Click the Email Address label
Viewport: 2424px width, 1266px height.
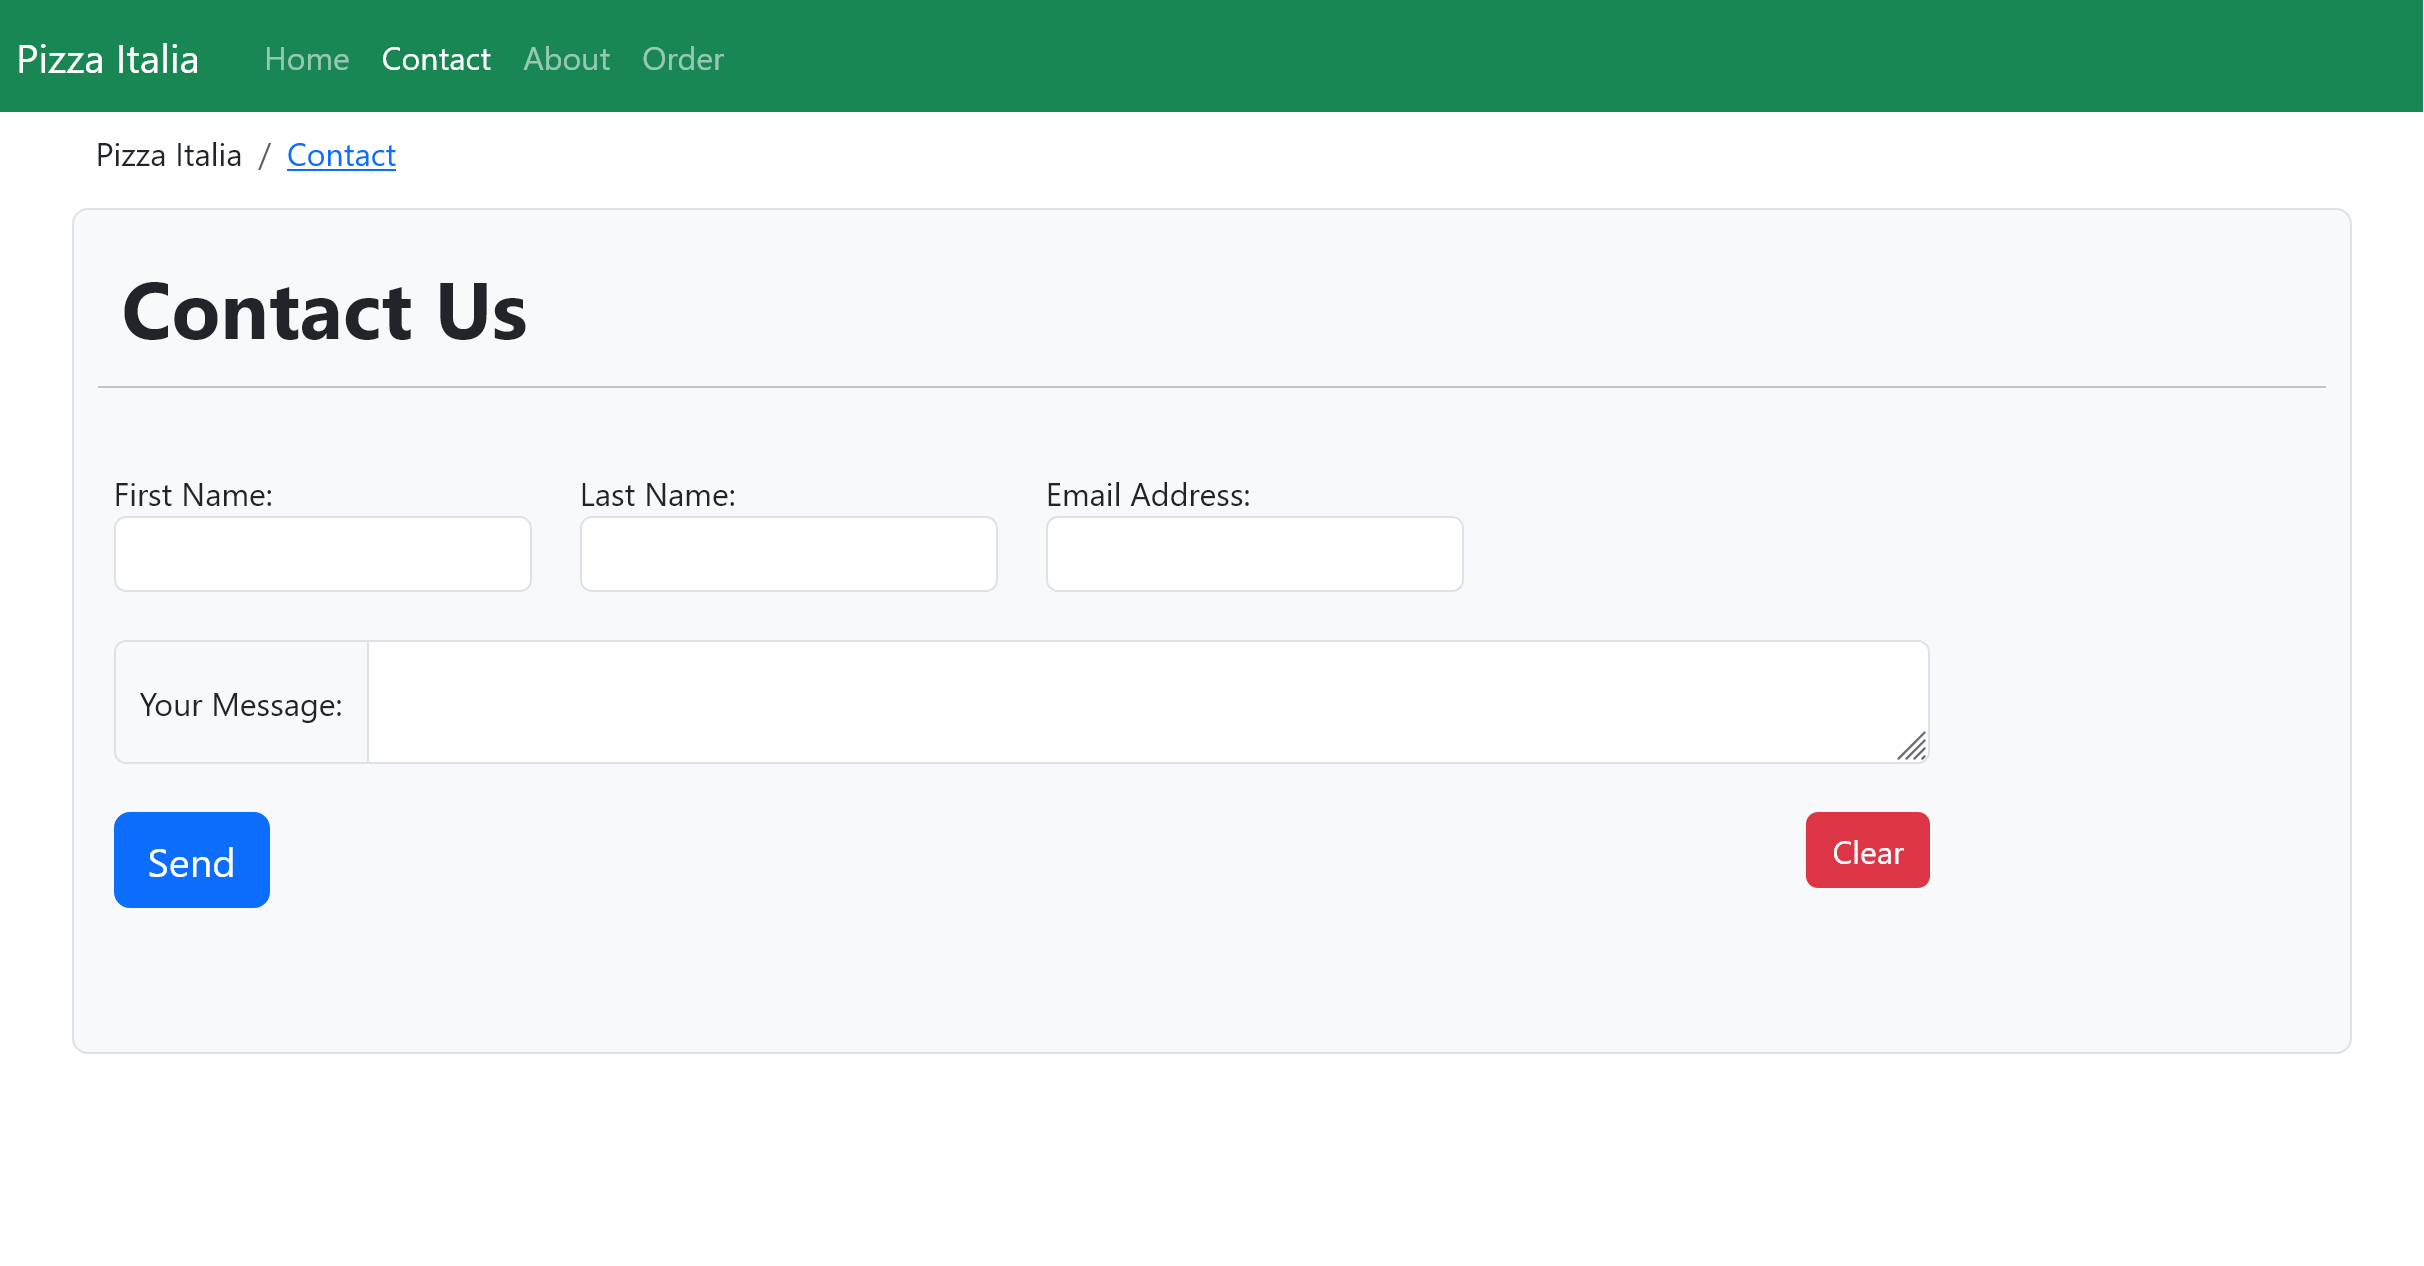[x=1148, y=495]
